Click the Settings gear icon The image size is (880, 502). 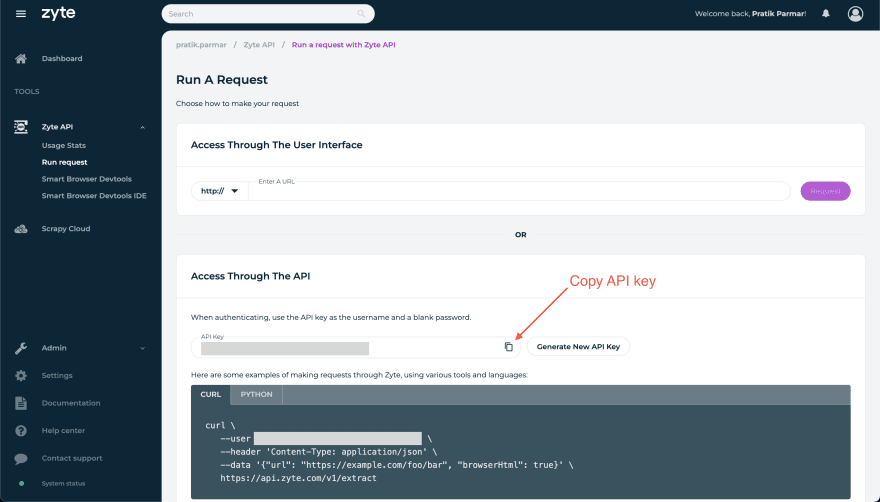pyautogui.click(x=21, y=376)
